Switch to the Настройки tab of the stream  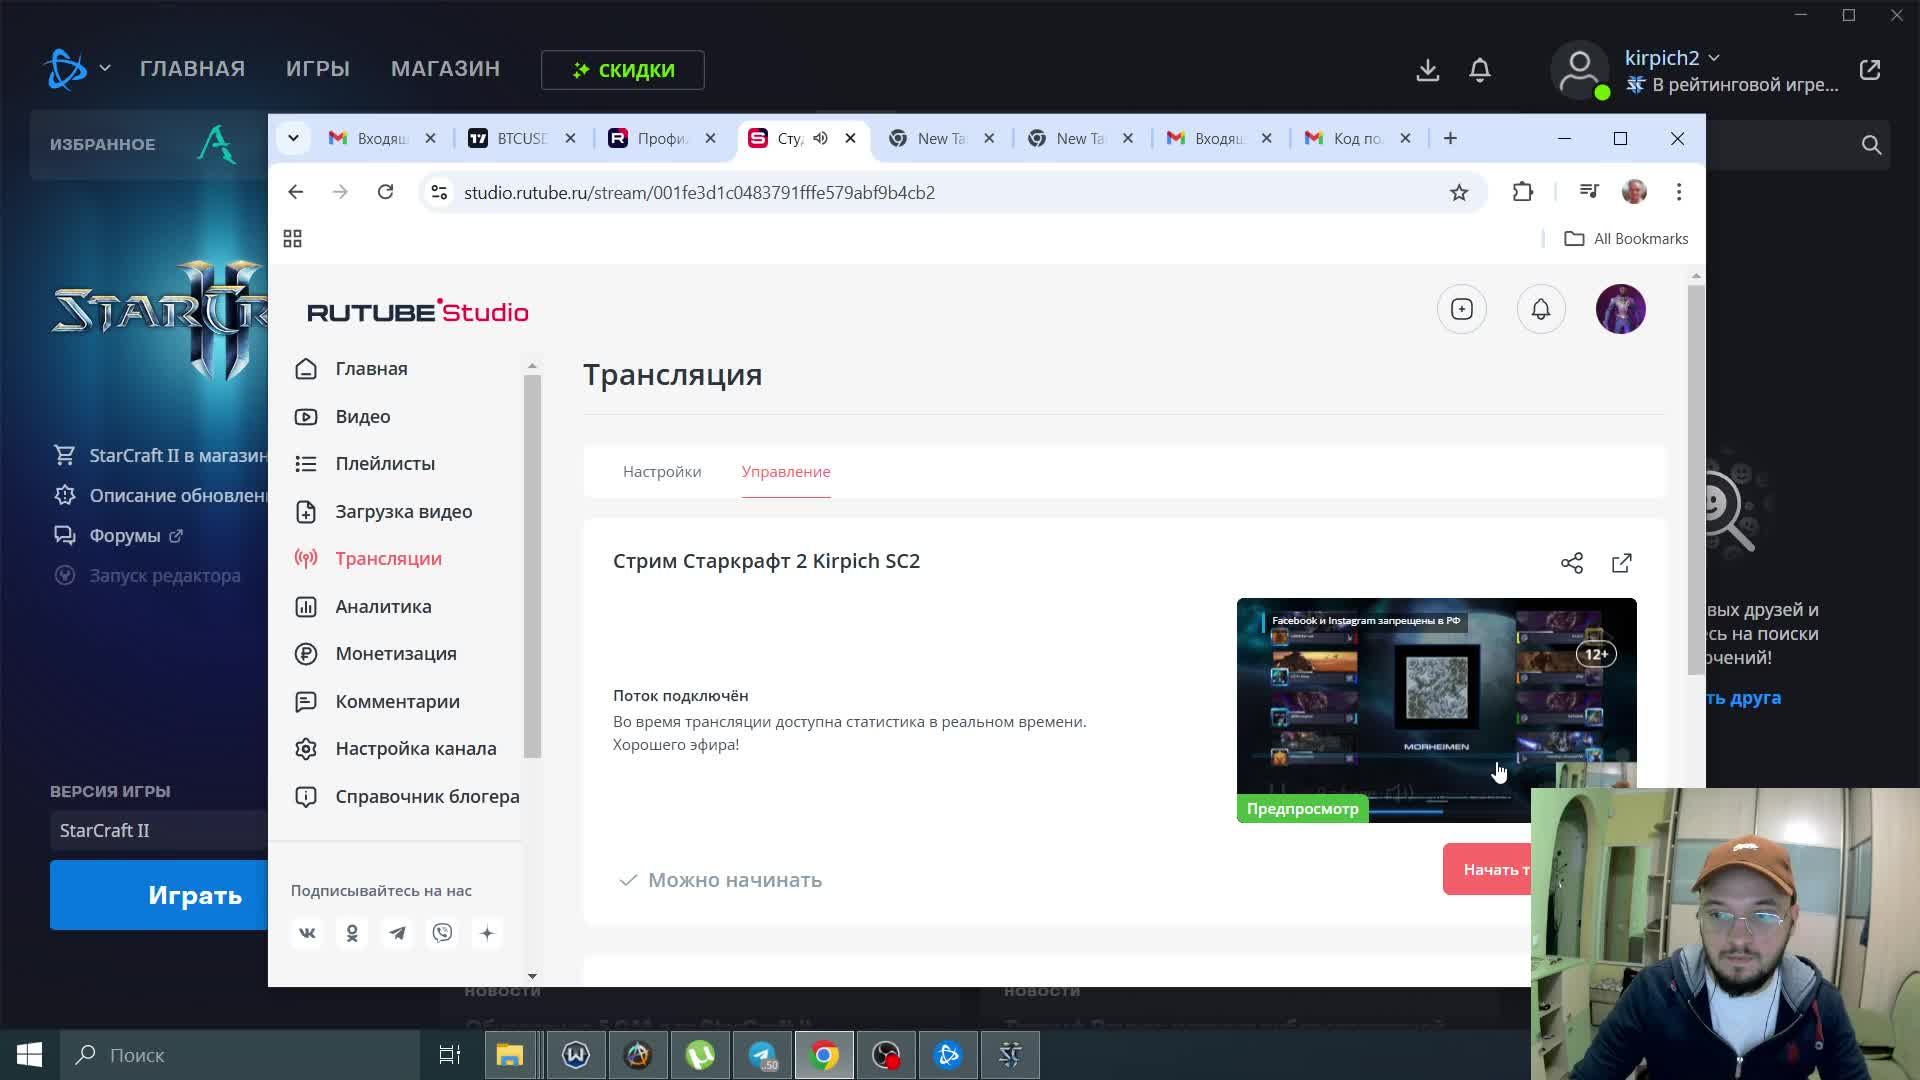point(662,471)
